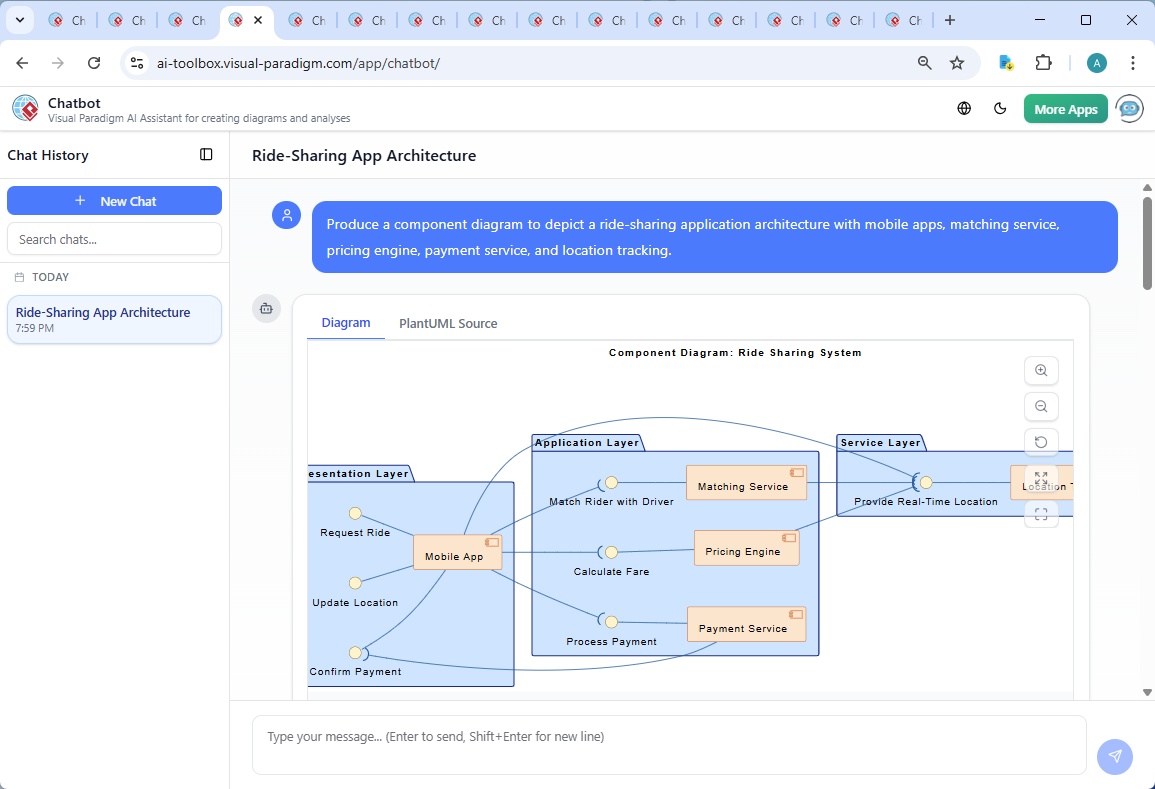Start a New Chat

click(114, 201)
